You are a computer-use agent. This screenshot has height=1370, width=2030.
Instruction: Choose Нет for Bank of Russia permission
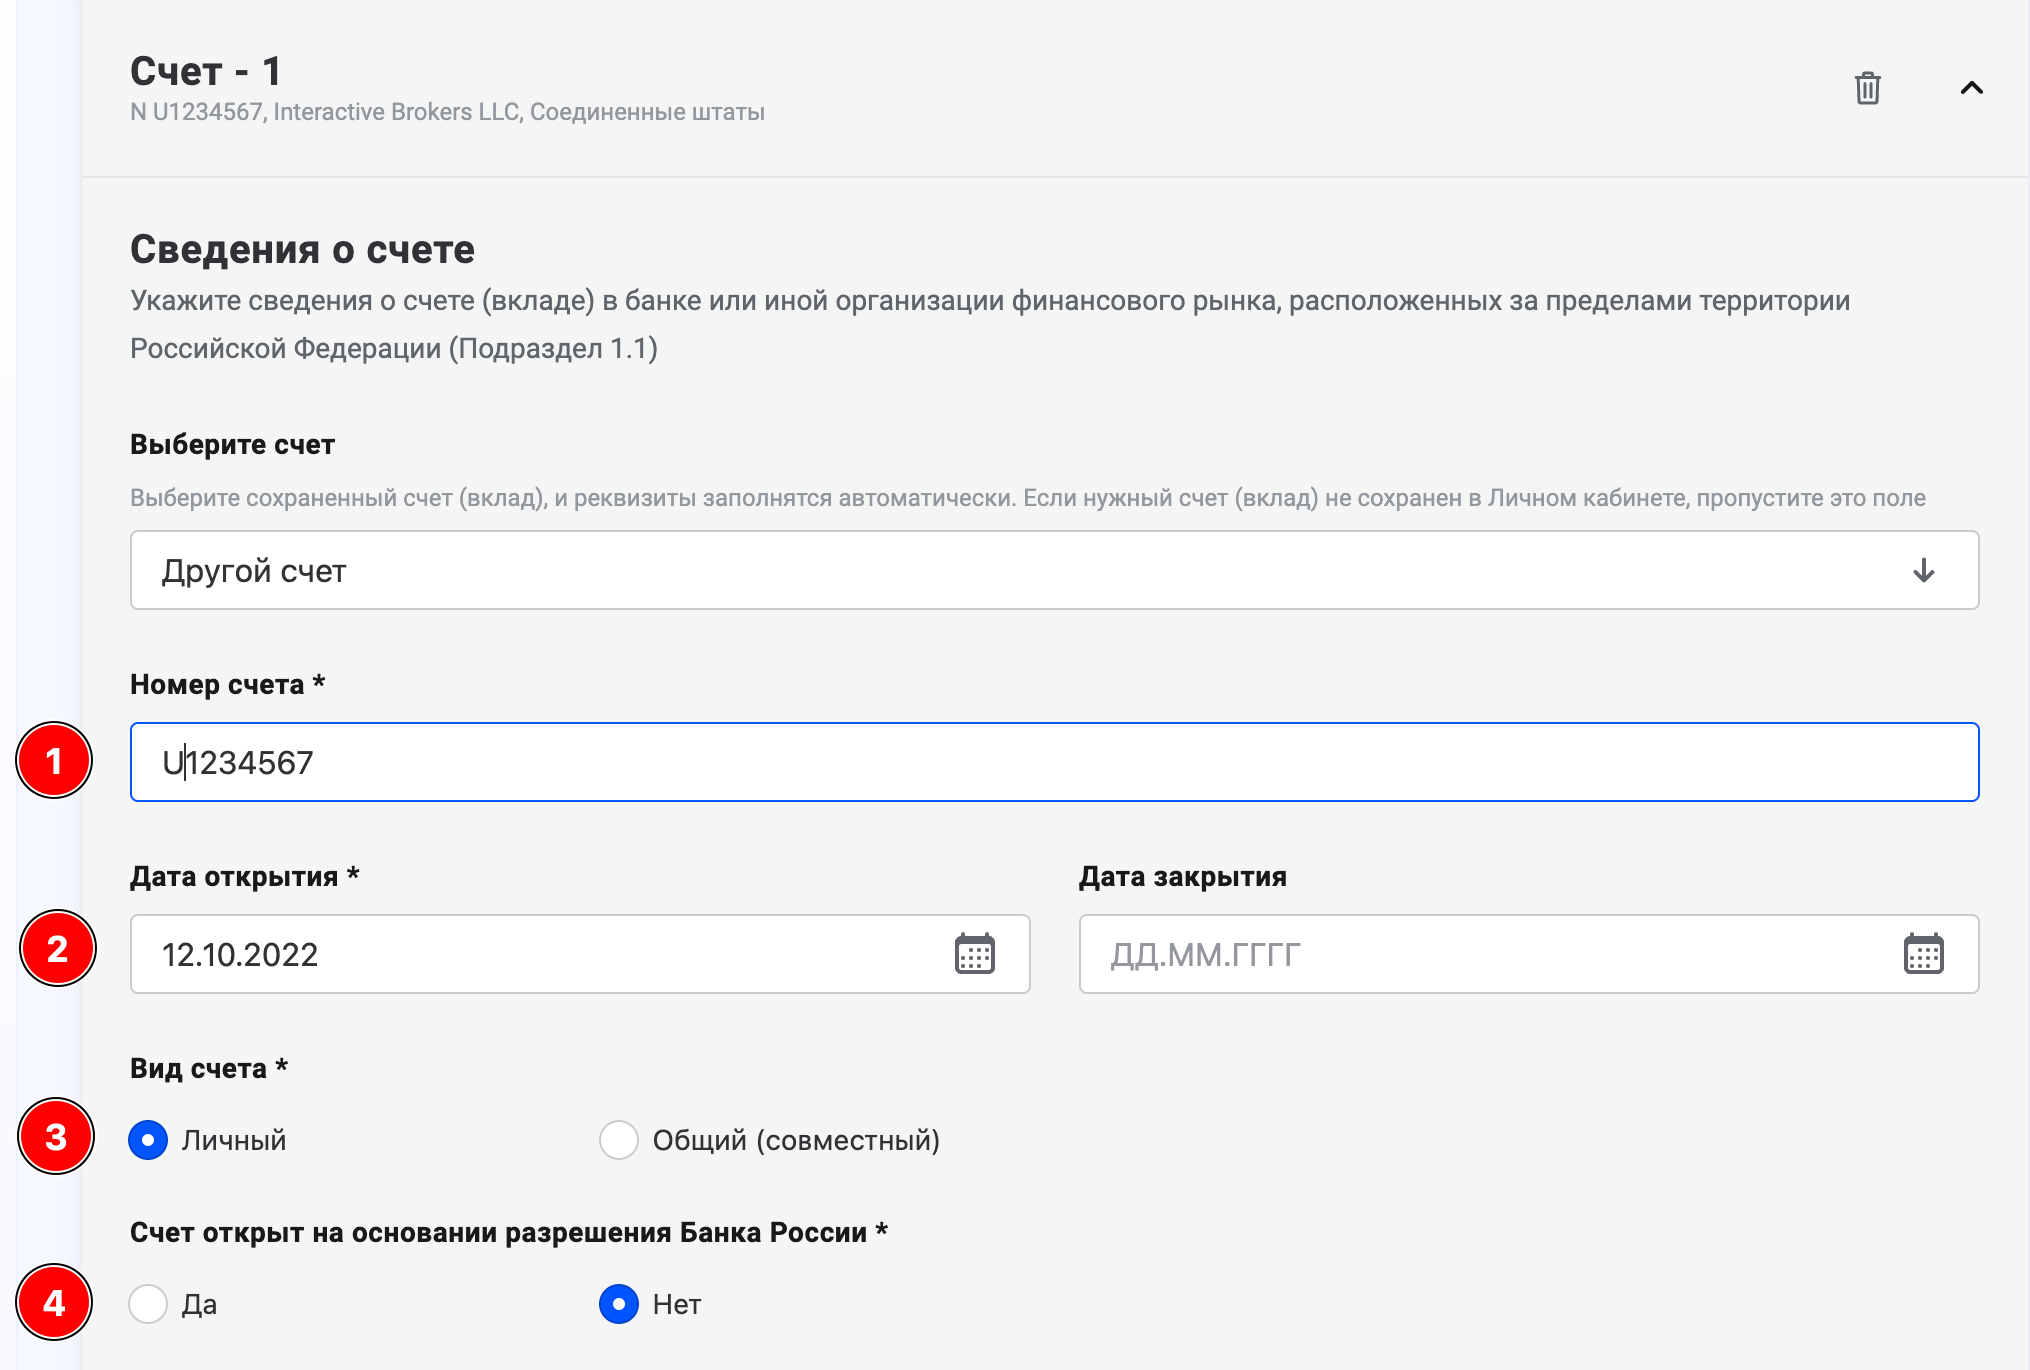(619, 1304)
